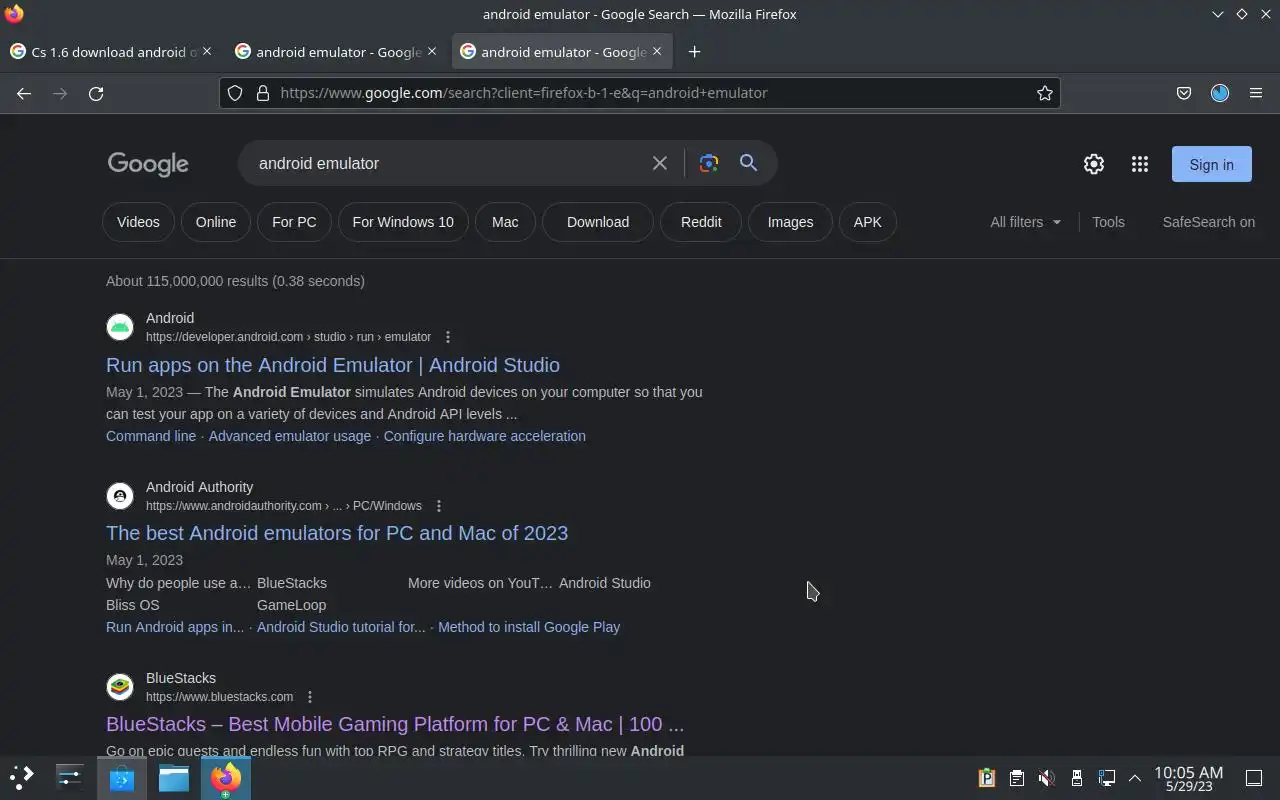Open Google quick settings gear

1094,164
